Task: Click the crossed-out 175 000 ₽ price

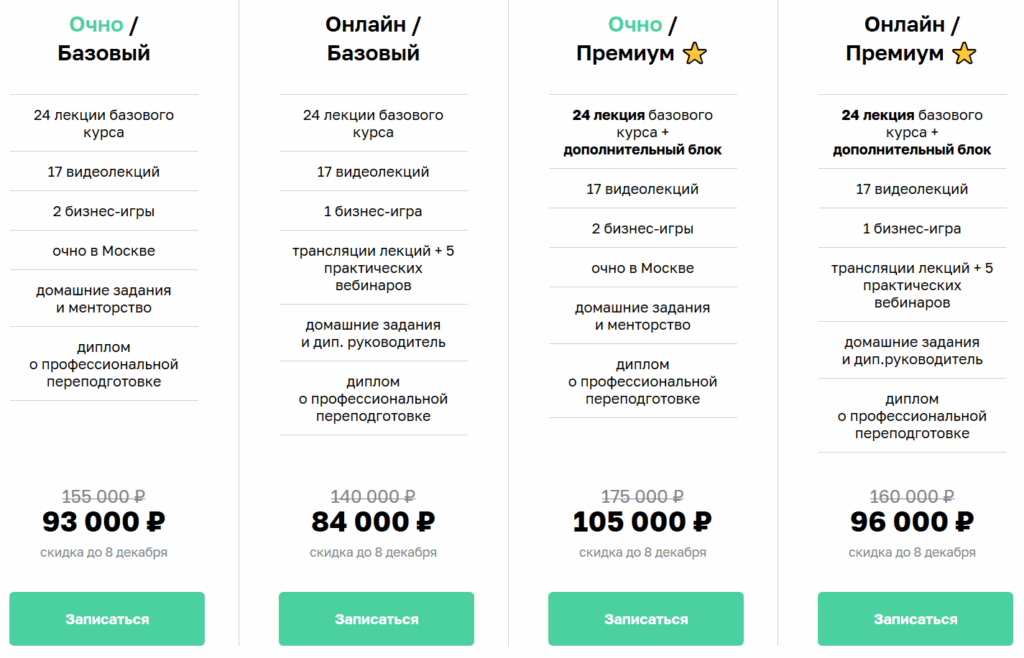Action: click(642, 496)
